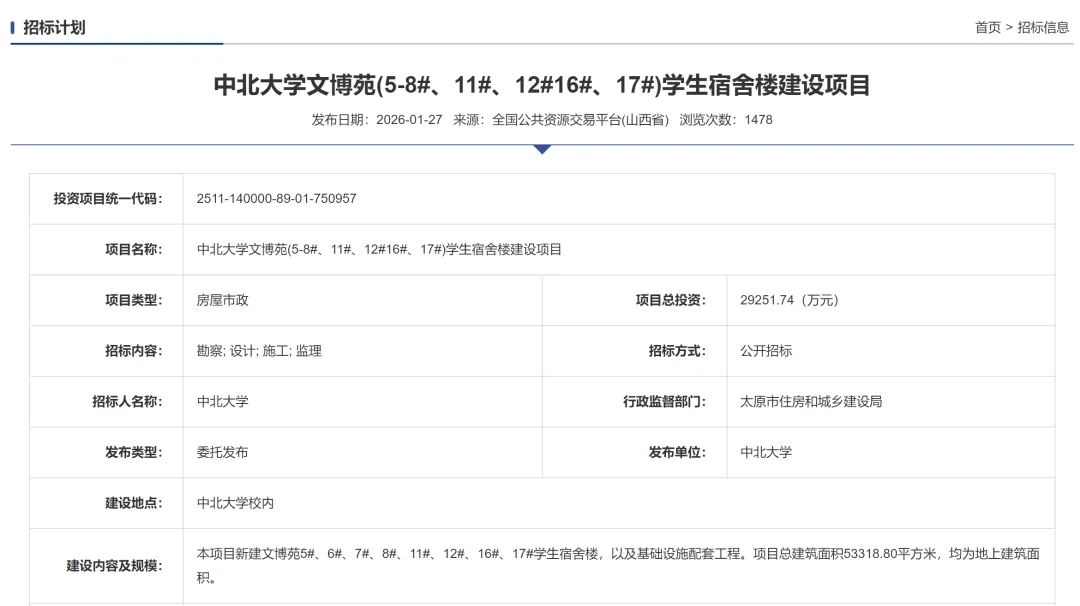Click the page title 中北大学文博苑学生宿舍楼建设项目

[x=541, y=85]
